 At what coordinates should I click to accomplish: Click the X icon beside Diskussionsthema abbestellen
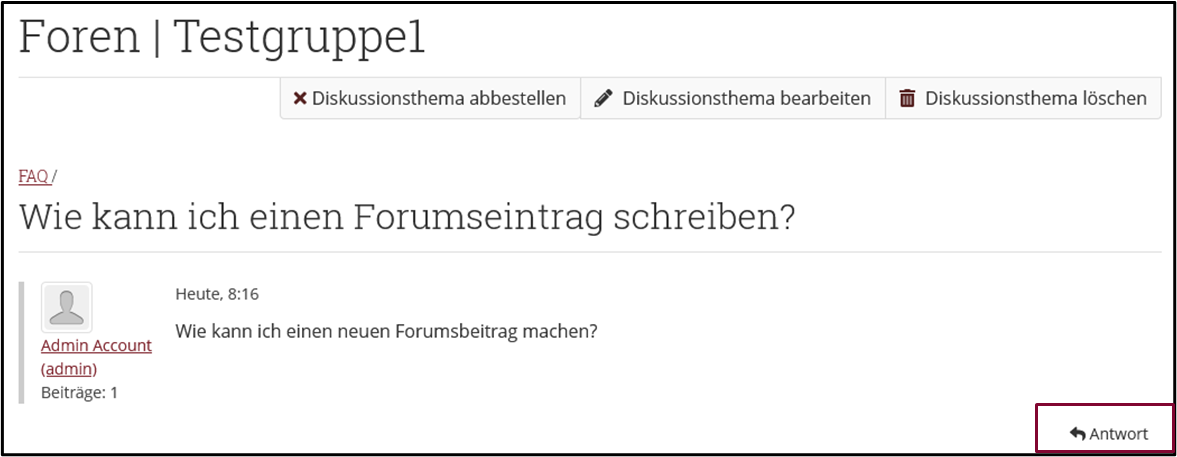pos(299,99)
